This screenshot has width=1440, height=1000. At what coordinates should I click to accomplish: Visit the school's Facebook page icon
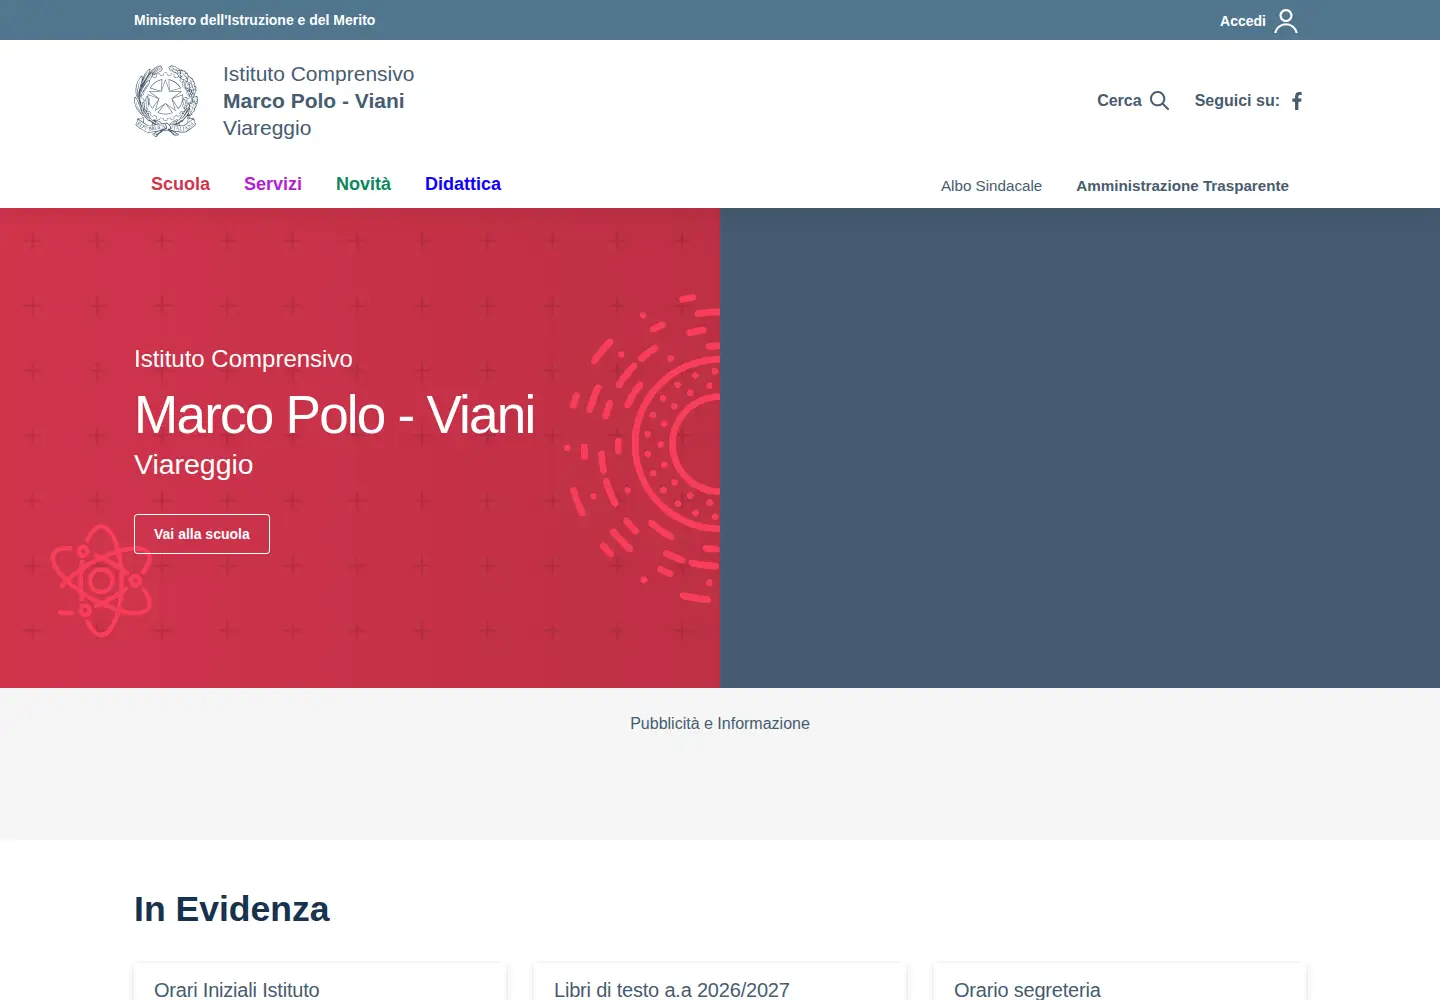(x=1297, y=101)
